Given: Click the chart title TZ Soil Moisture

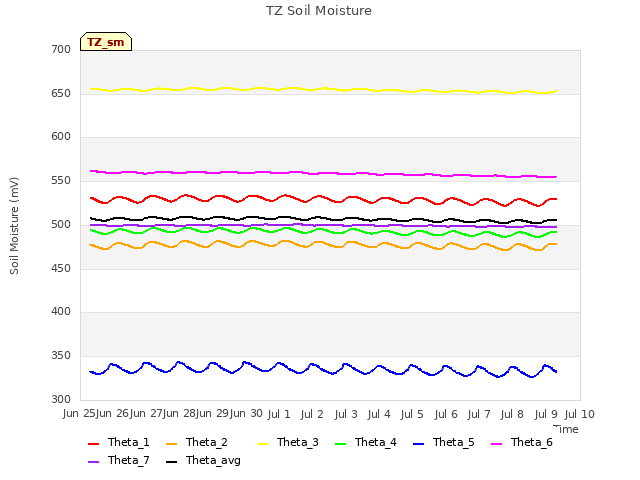Looking at the screenshot, I should [x=319, y=11].
